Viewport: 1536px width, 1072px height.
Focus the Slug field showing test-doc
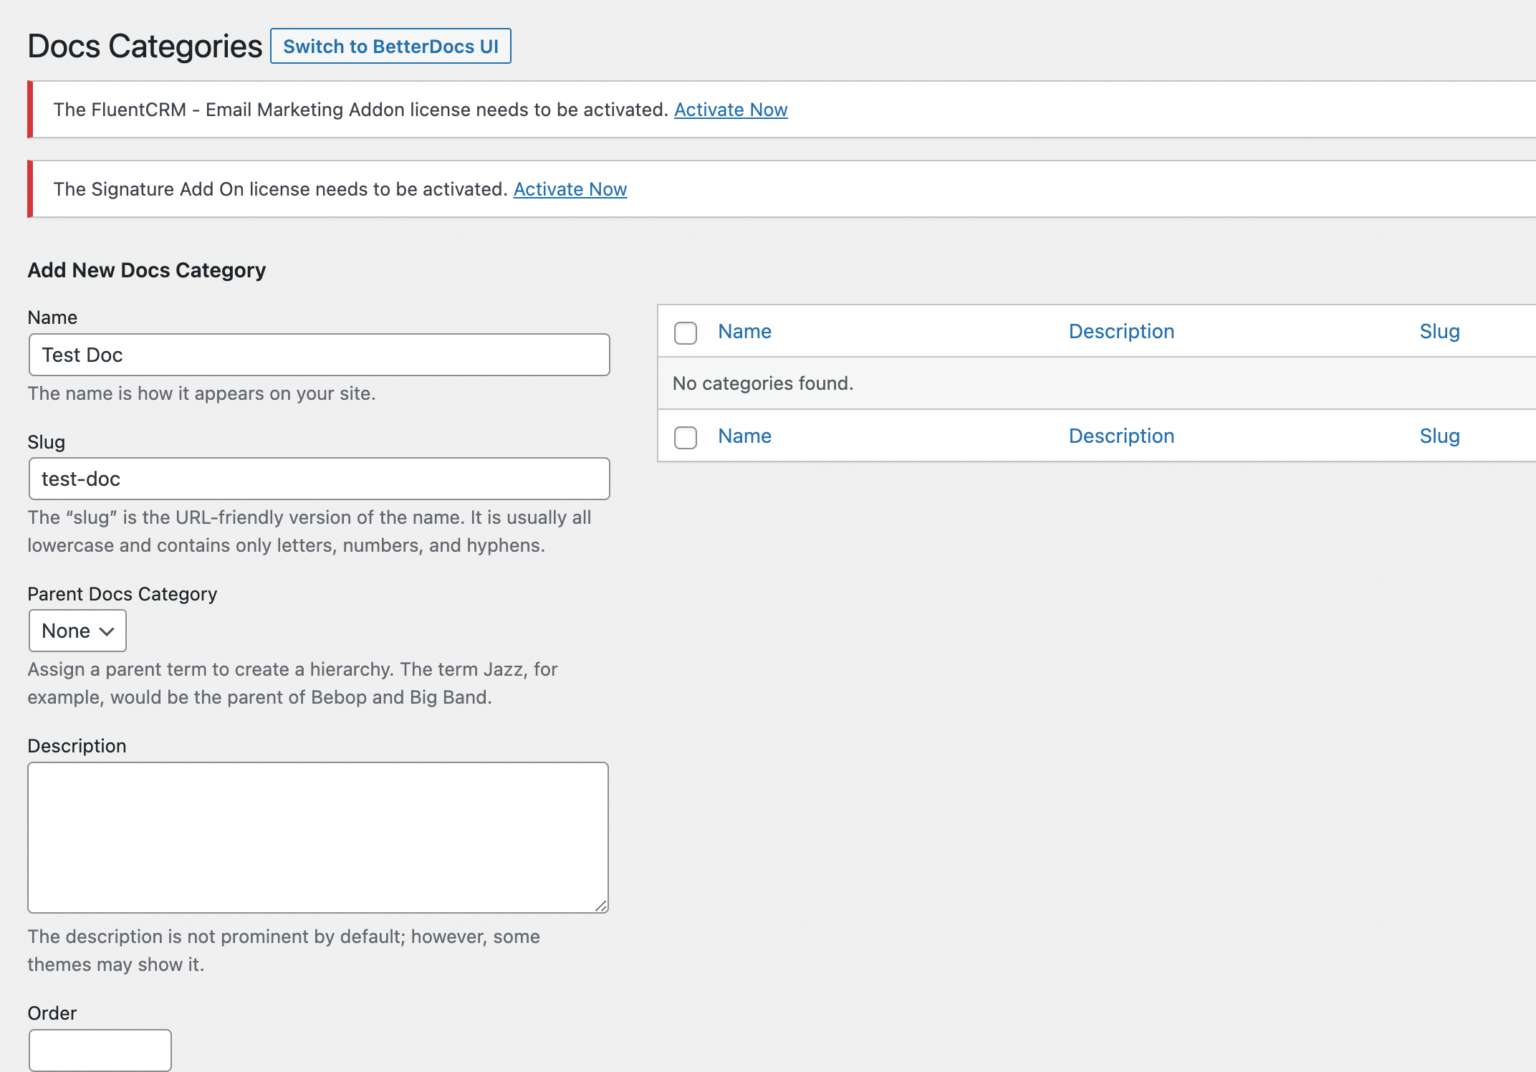point(318,479)
